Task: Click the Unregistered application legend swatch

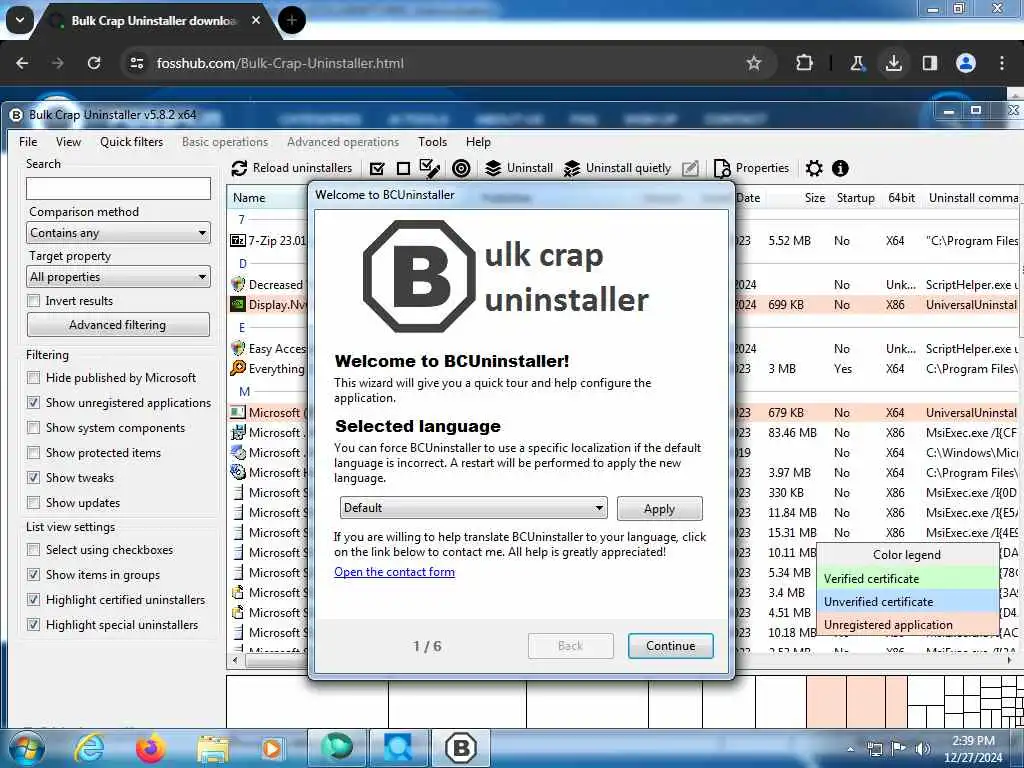Action: point(908,624)
